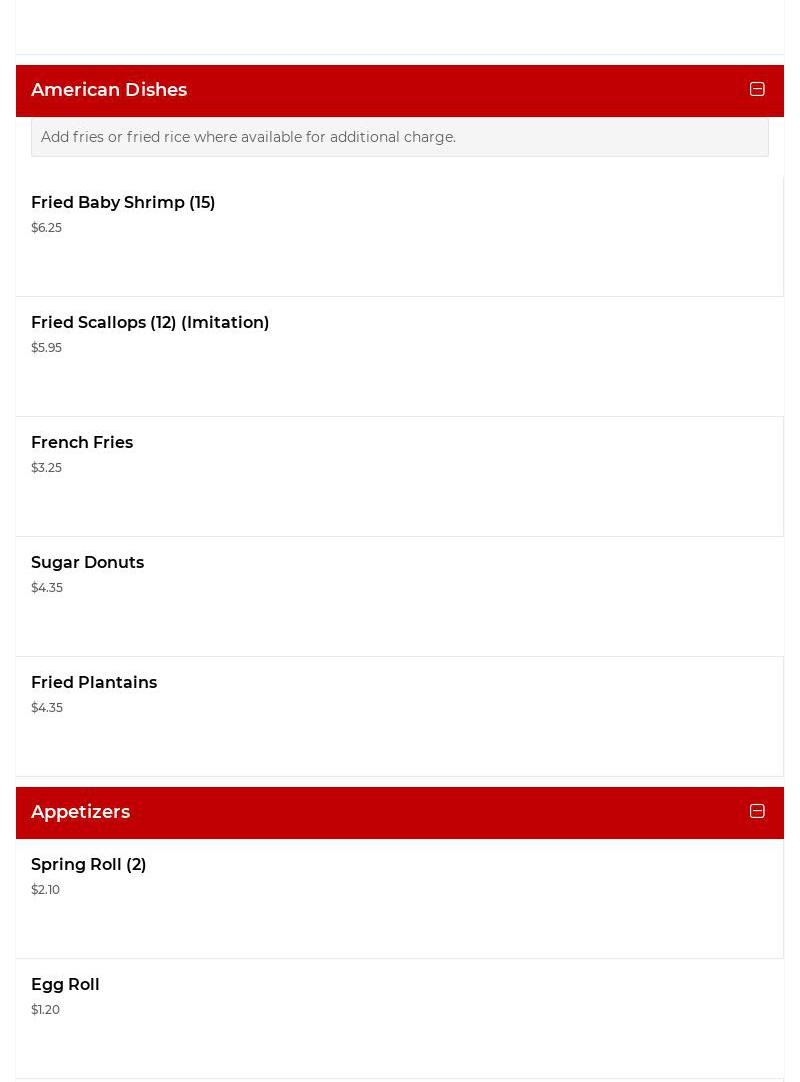Click the $3.25 French Fries price
Image resolution: width=800 pixels, height=1082 pixels.
pos(46,468)
